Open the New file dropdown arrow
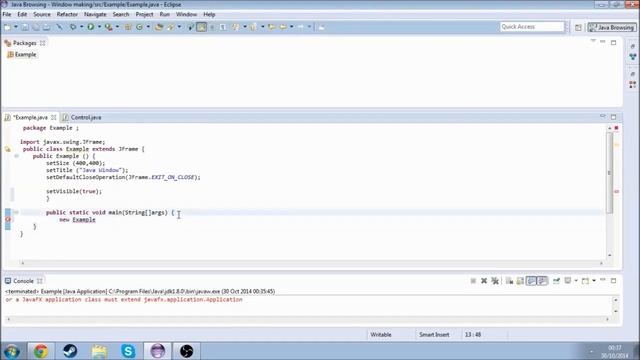 click(16, 27)
